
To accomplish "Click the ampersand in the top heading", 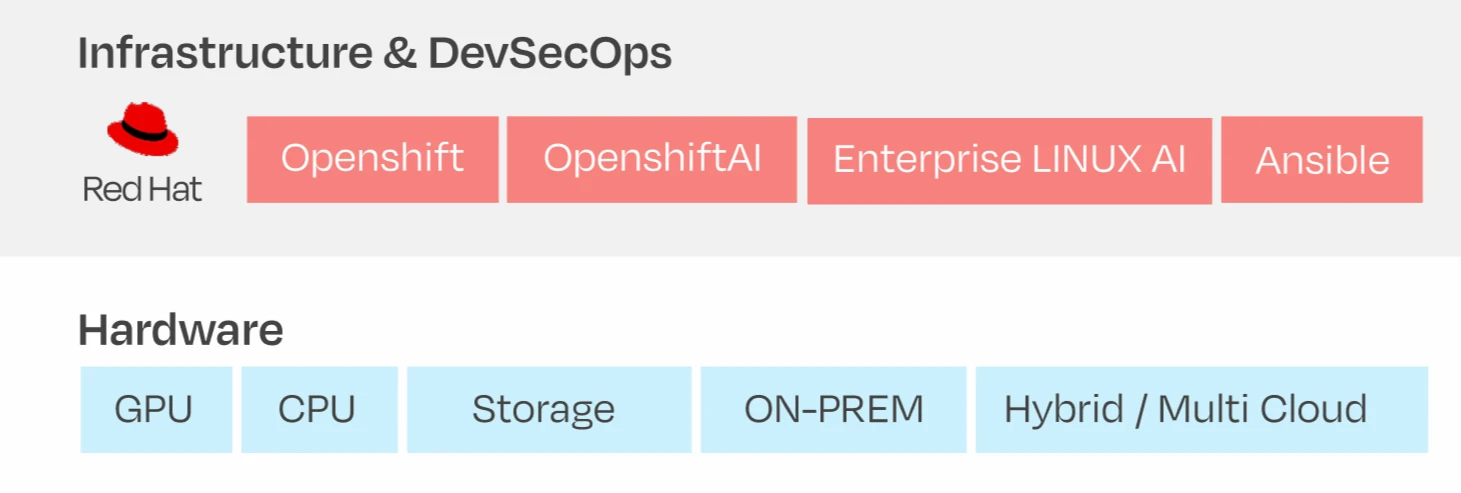I will (x=400, y=54).
